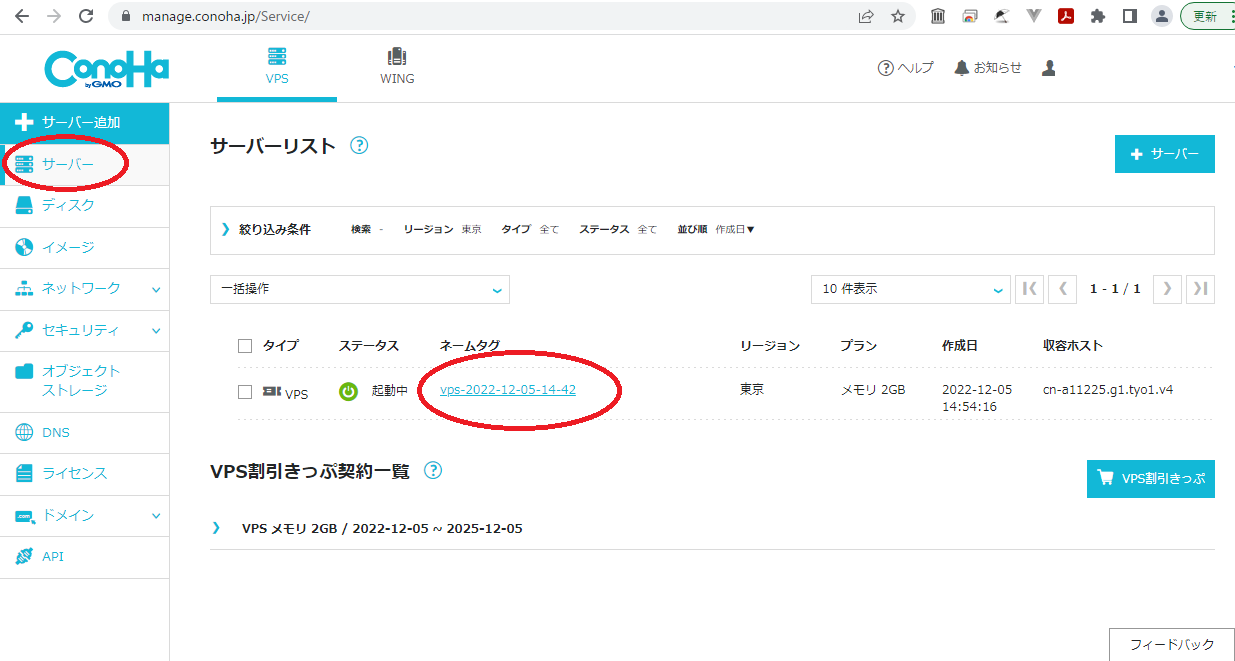Bookmark this page with the star icon
This screenshot has width=1235, height=661.
pos(898,16)
